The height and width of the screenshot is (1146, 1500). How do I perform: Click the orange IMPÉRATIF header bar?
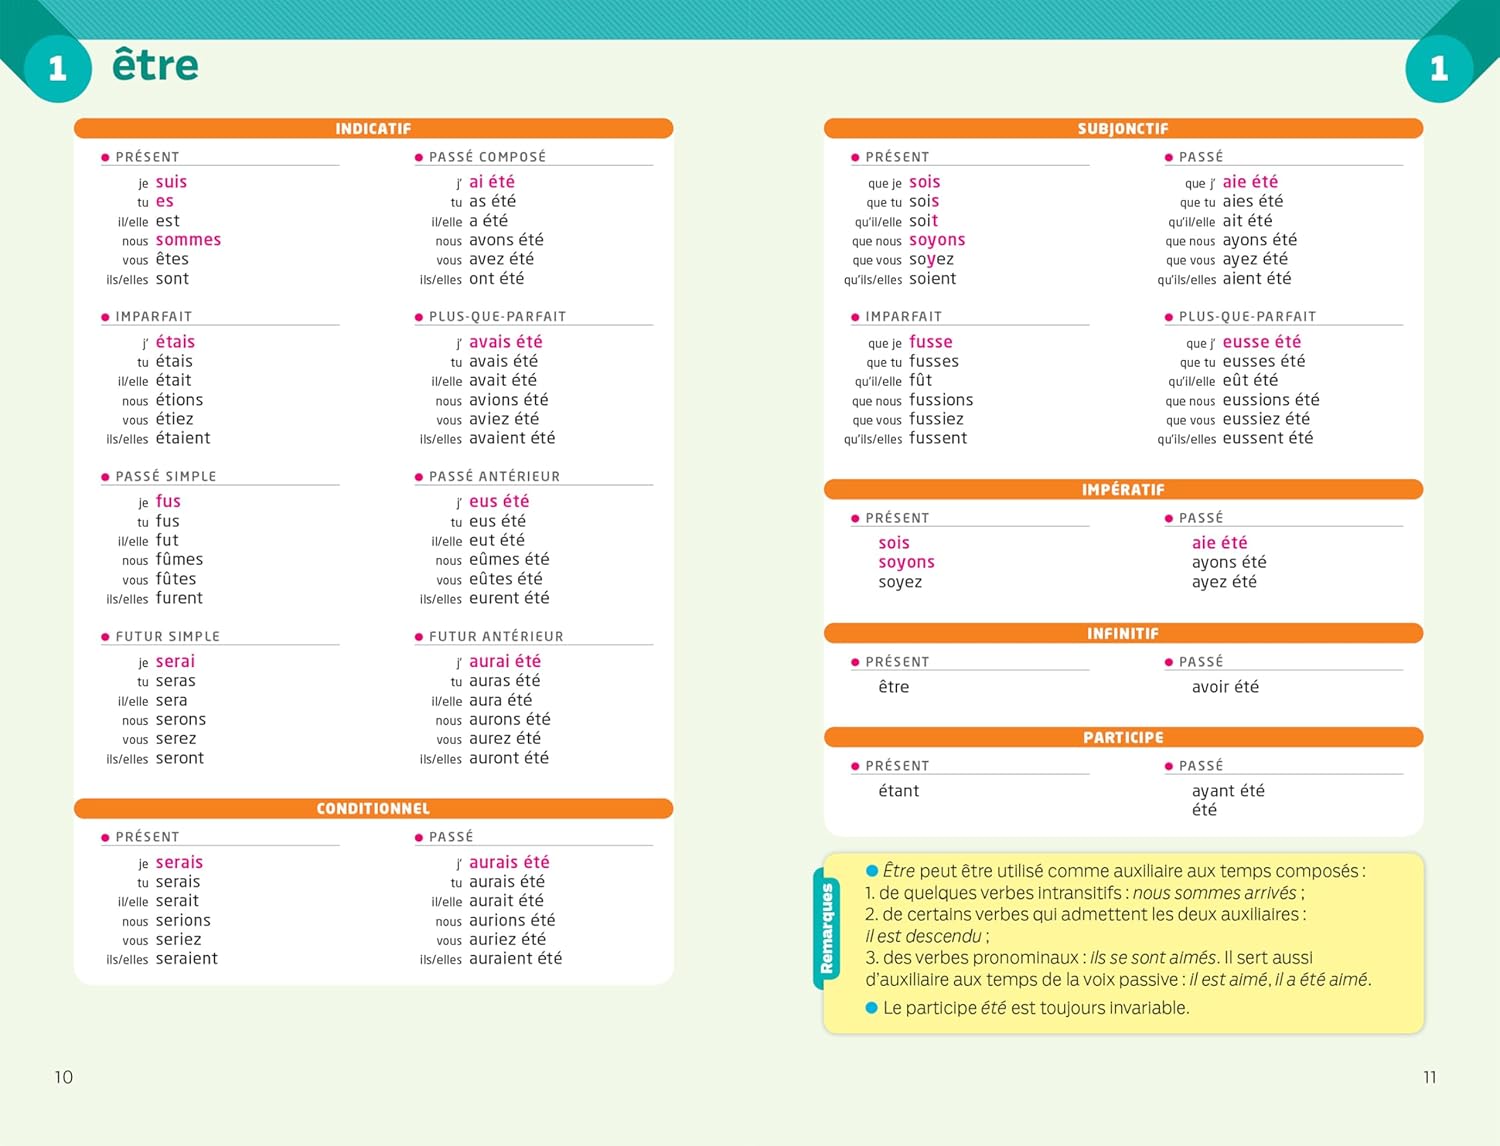click(x=1123, y=489)
